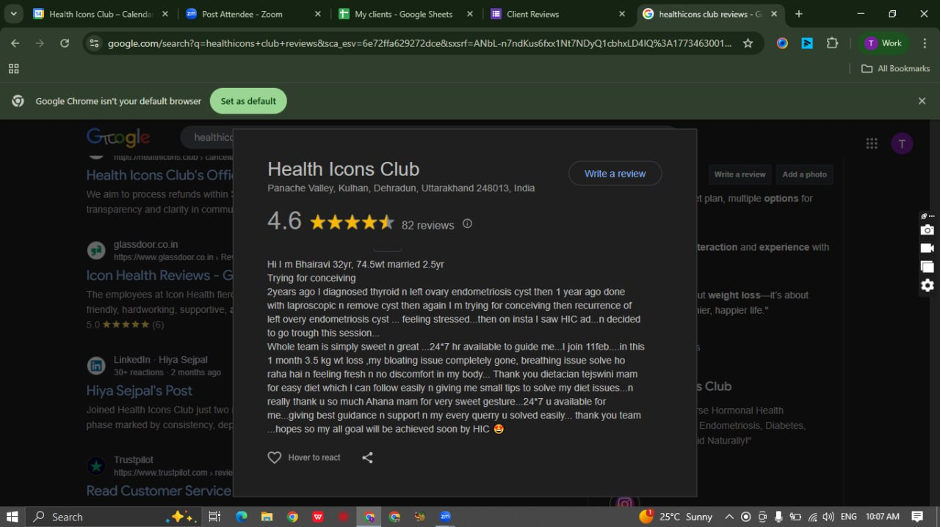The height and width of the screenshot is (527, 941).
Task: Open weather widget 25°C Sunny
Action: pyautogui.click(x=676, y=516)
